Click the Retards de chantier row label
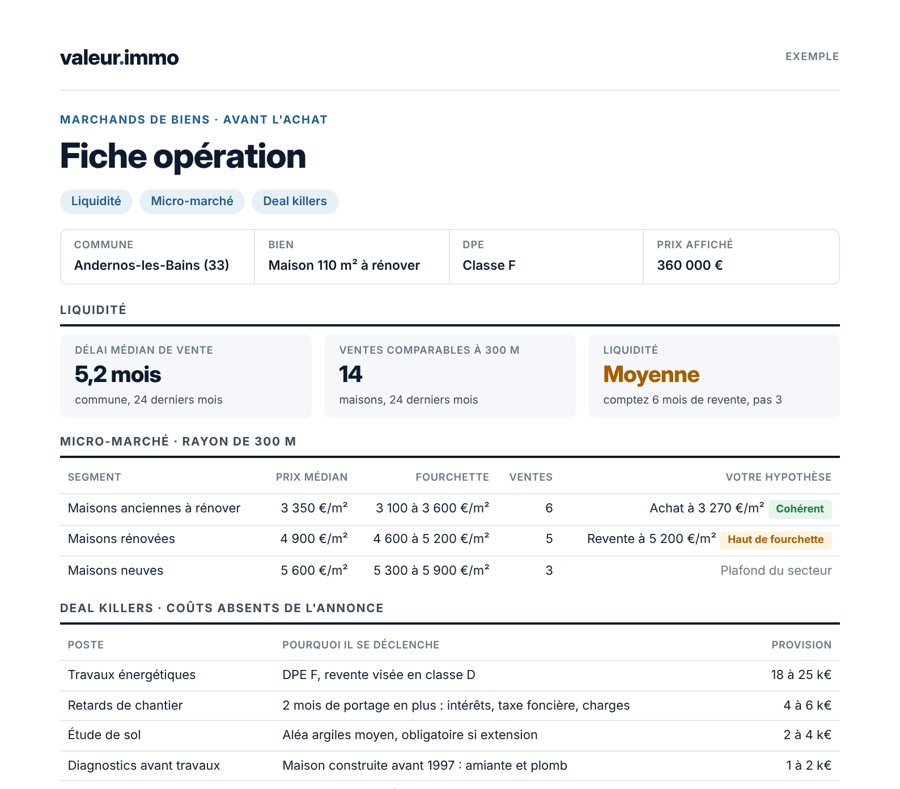This screenshot has width=900, height=789. [x=125, y=705]
